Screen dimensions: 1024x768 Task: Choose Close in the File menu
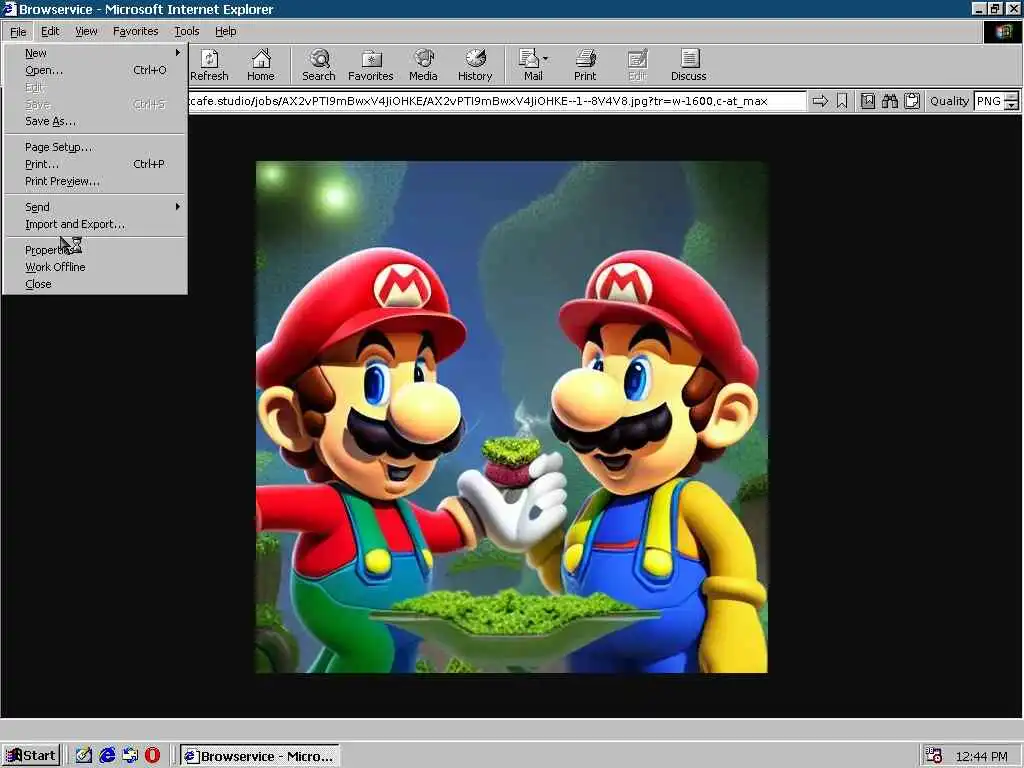[95, 284]
